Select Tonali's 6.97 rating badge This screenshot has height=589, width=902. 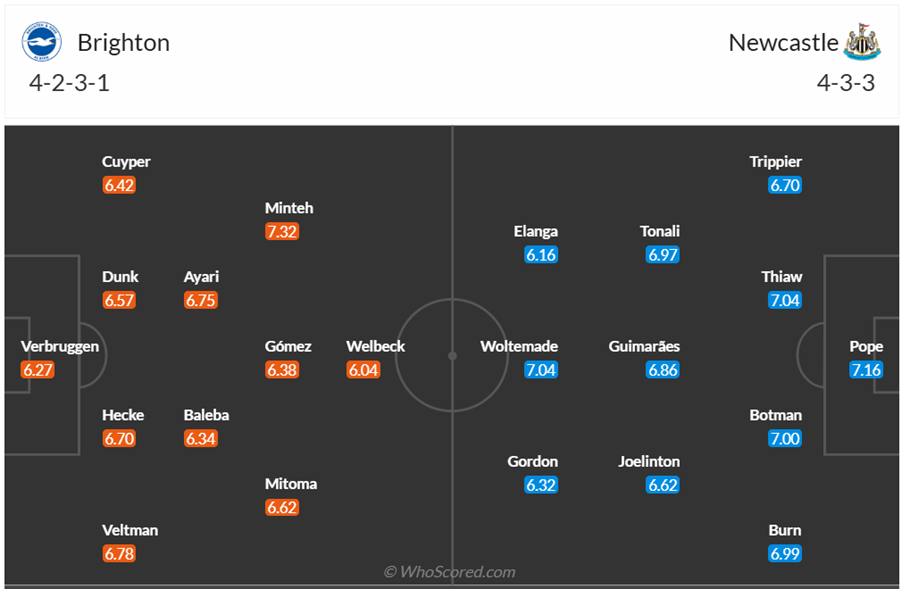[x=663, y=255]
